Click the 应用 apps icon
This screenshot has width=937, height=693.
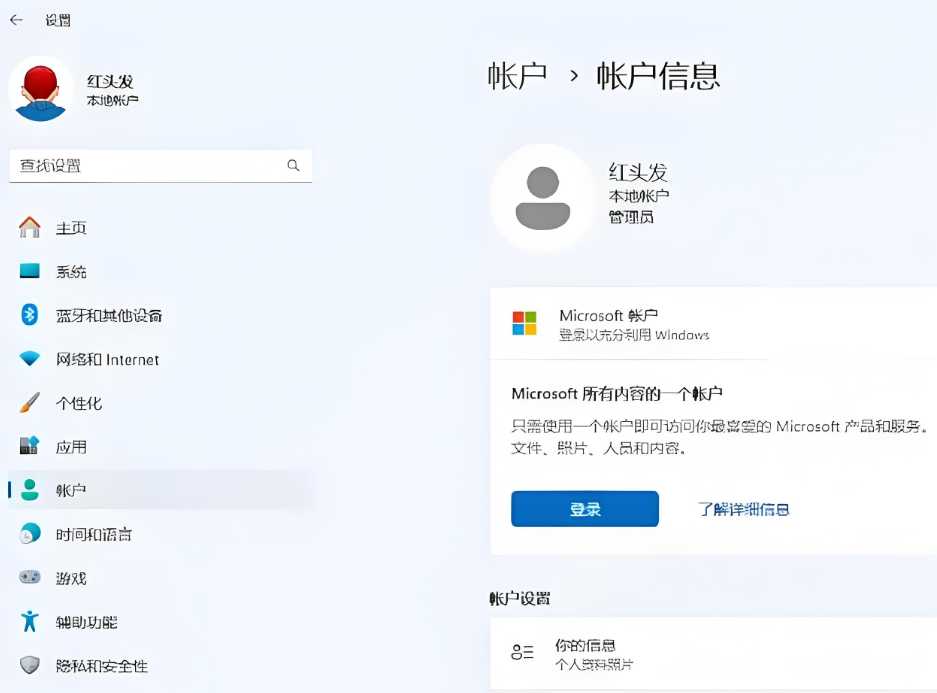point(30,446)
